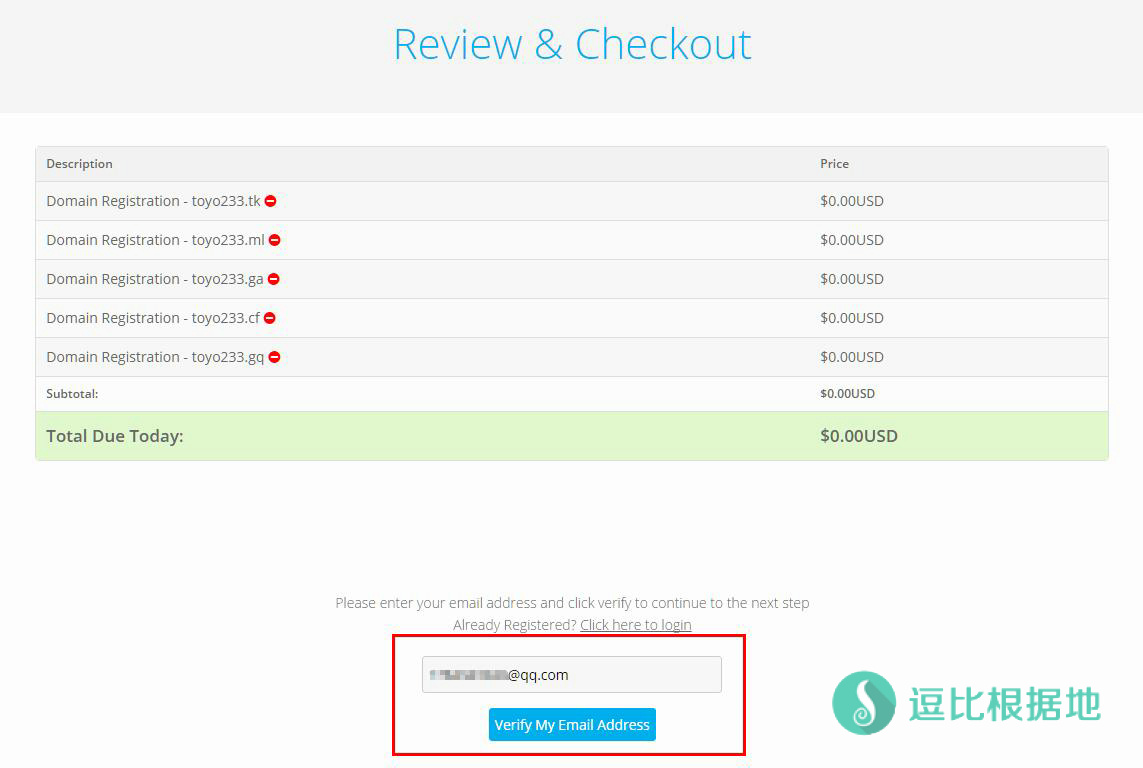Delete toyo233.gq domain registration item
This screenshot has height=768, width=1143.
274,357
